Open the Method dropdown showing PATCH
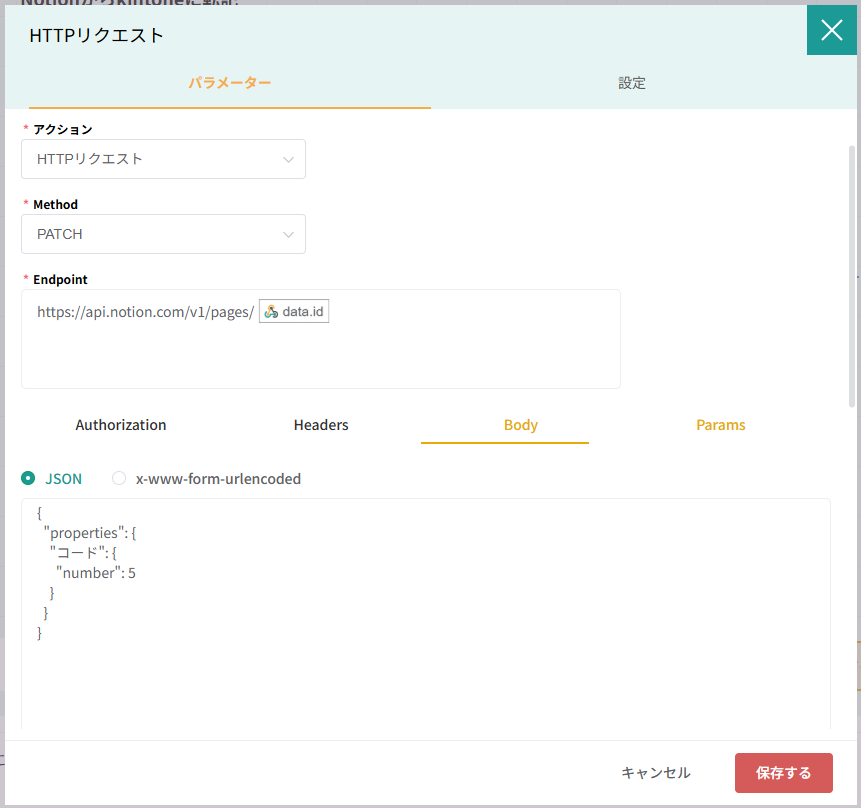861x808 pixels. (163, 235)
